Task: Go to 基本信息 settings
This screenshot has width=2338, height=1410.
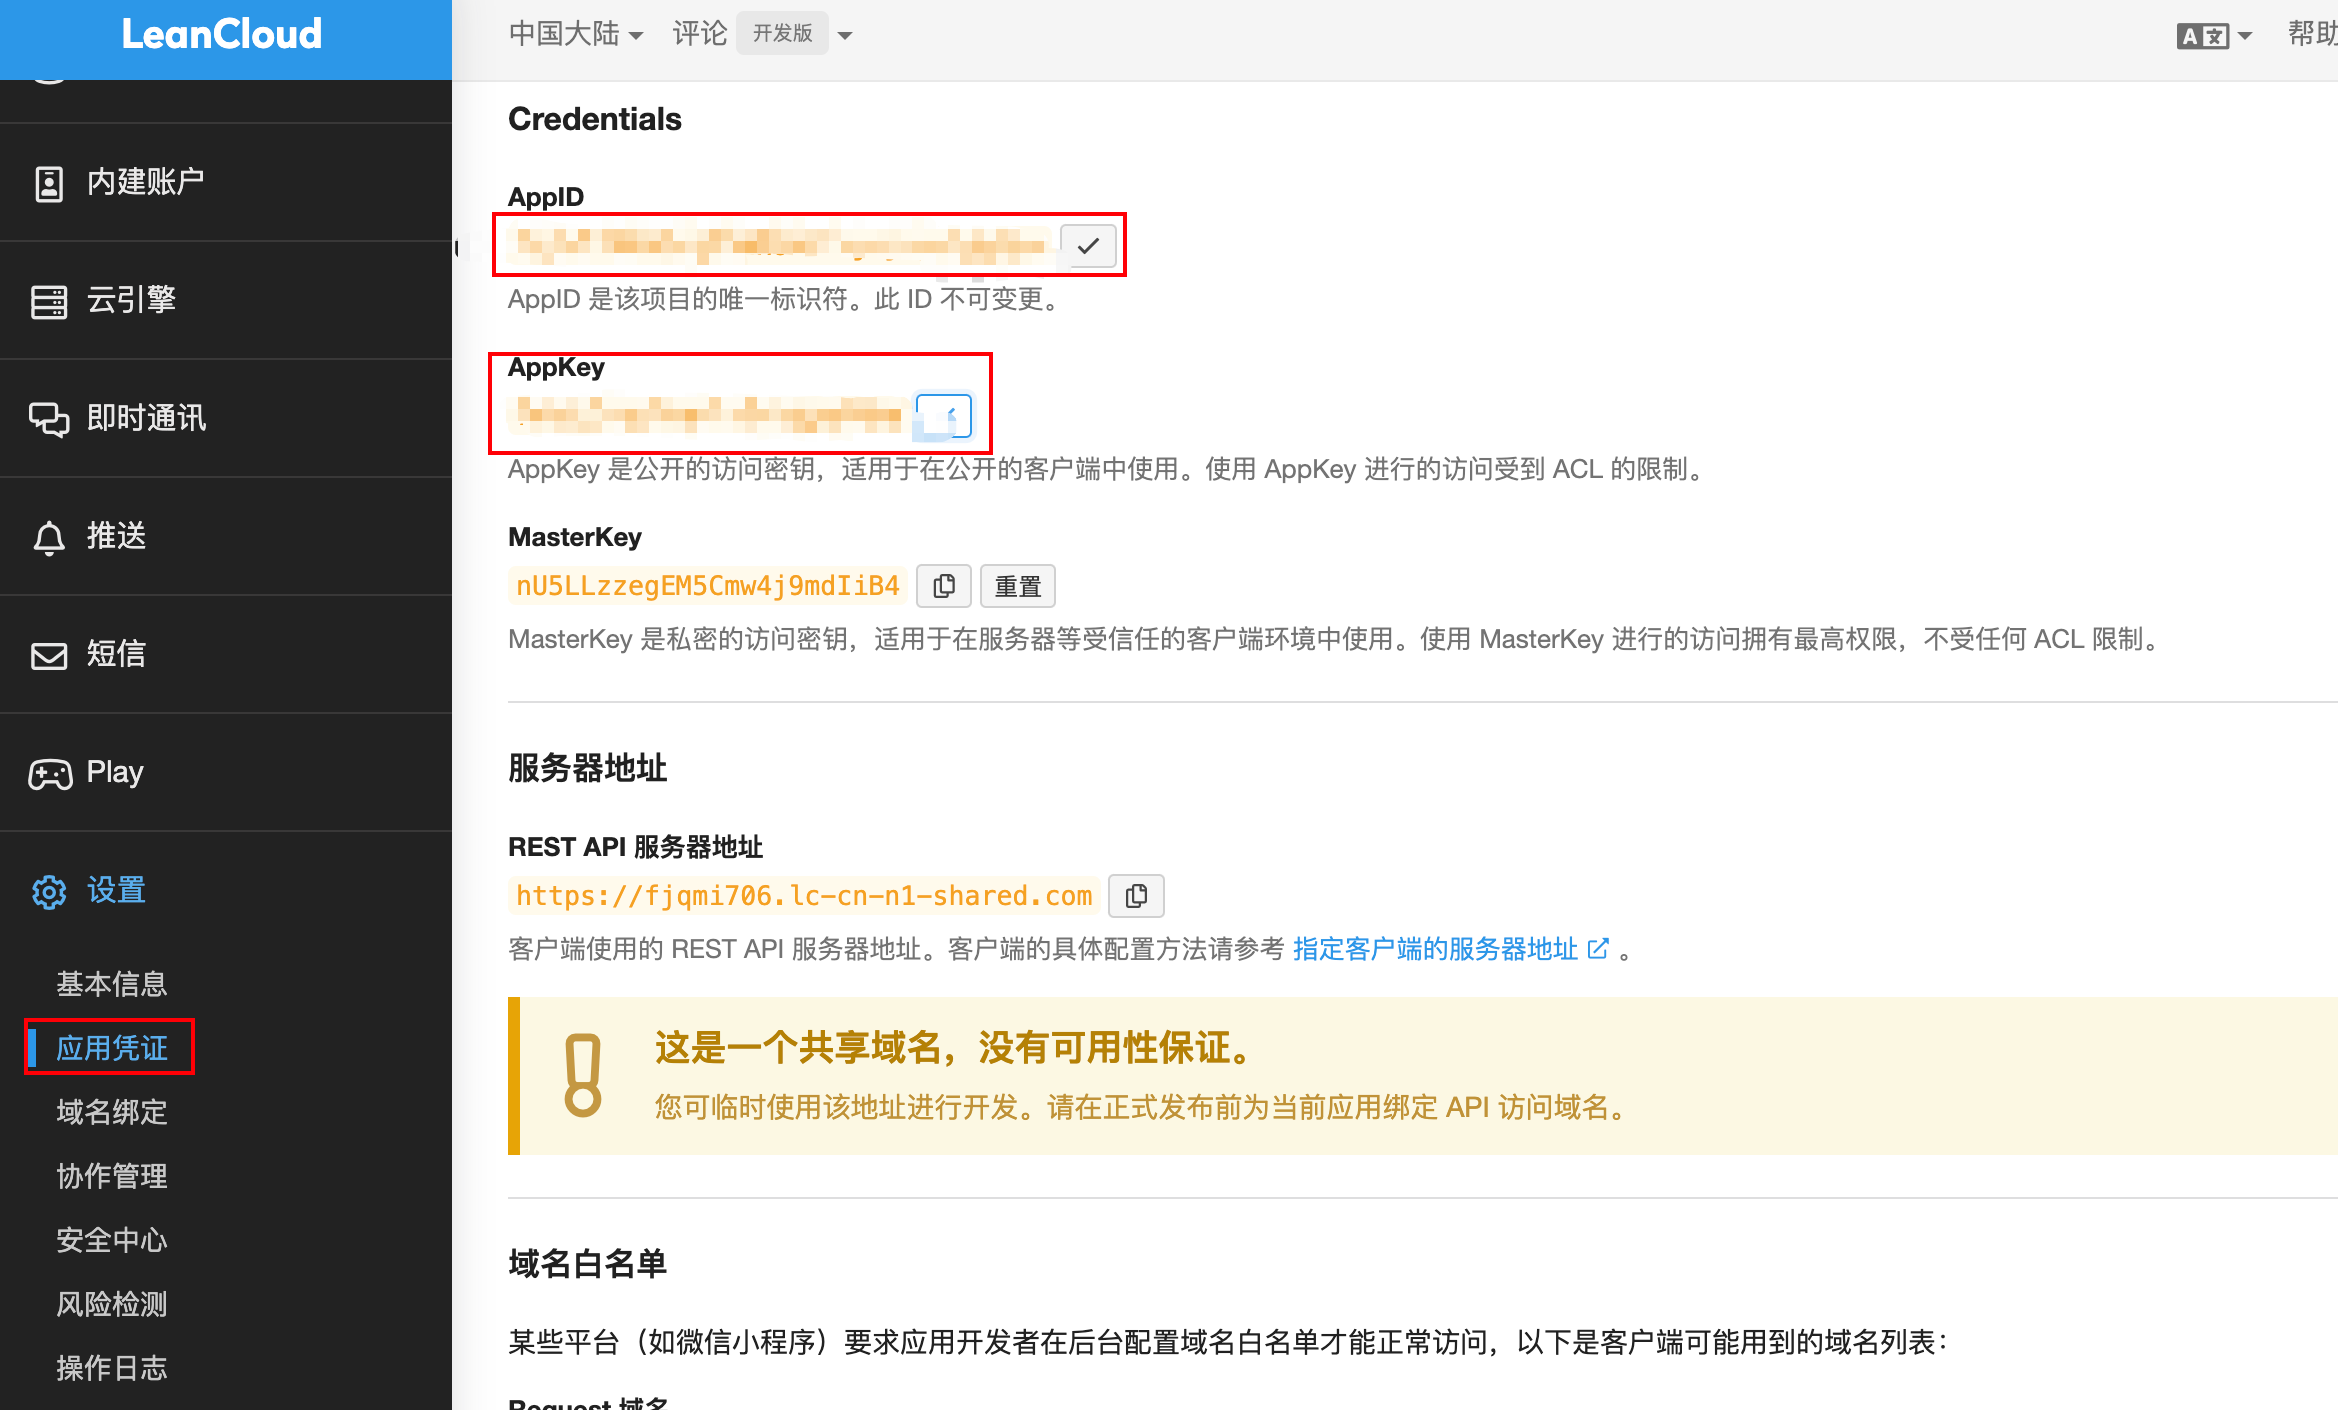Action: [x=112, y=984]
